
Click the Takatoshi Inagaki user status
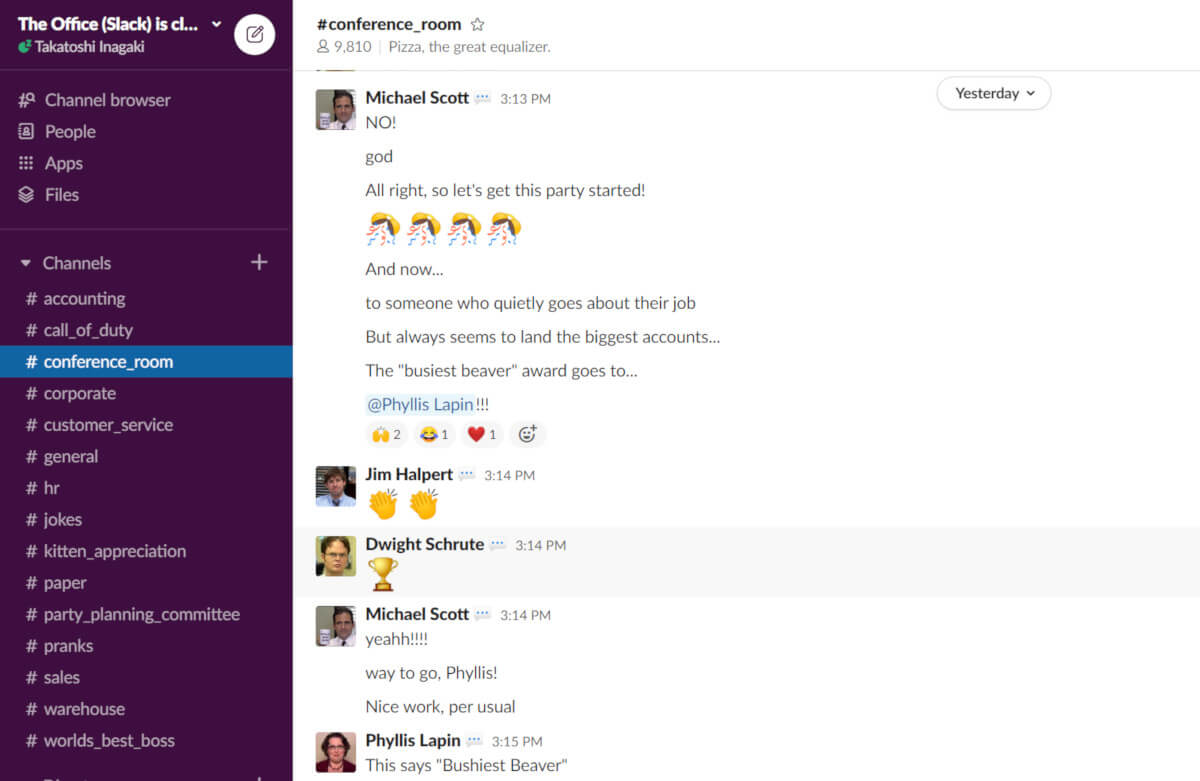coord(81,47)
